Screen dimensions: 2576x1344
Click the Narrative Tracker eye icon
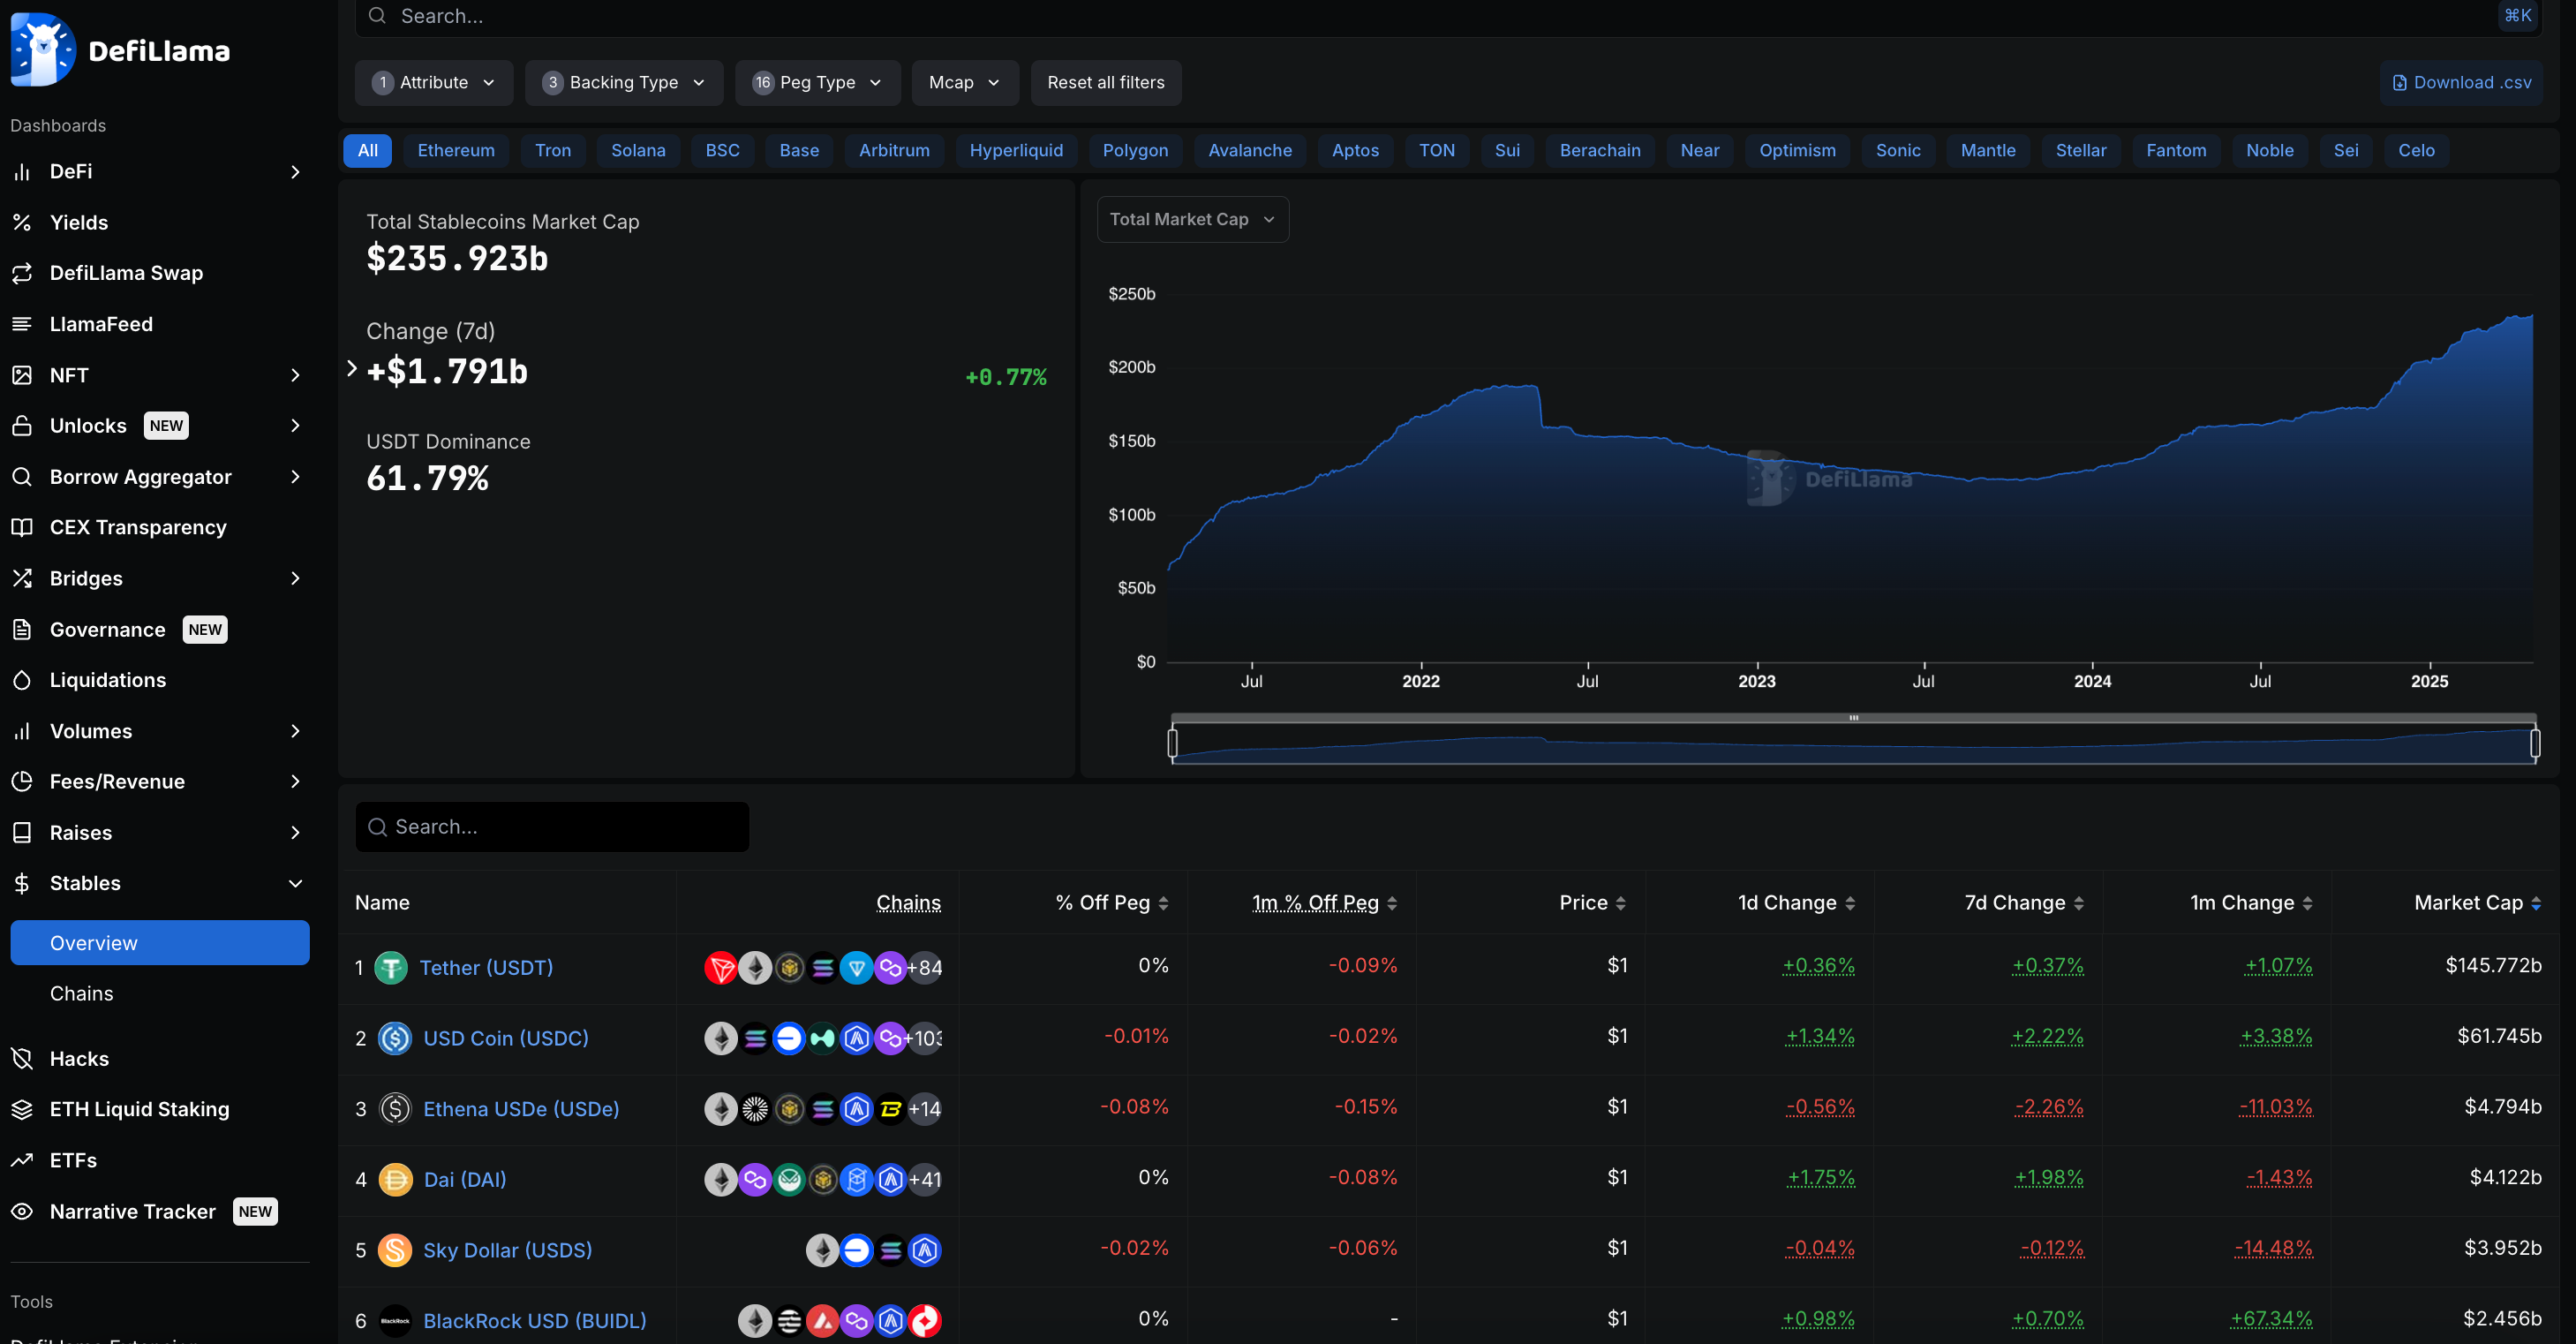click(x=22, y=1211)
